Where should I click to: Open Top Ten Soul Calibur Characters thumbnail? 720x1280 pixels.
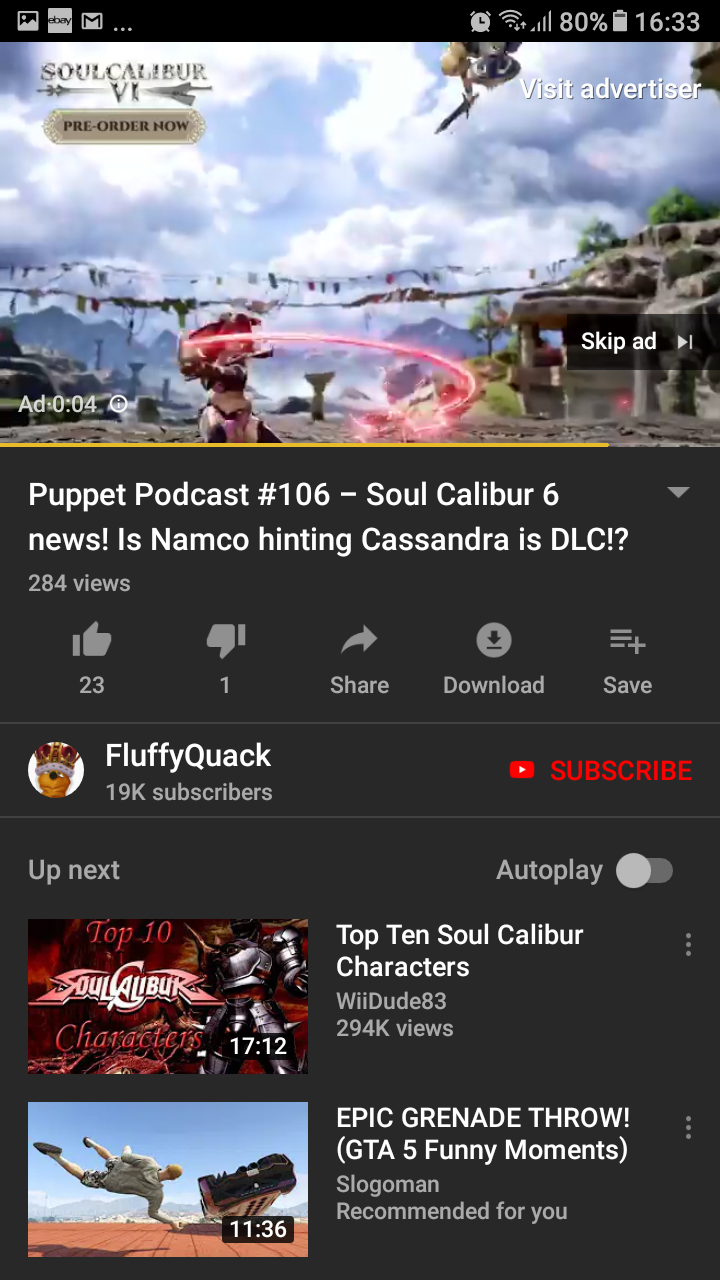coord(168,996)
